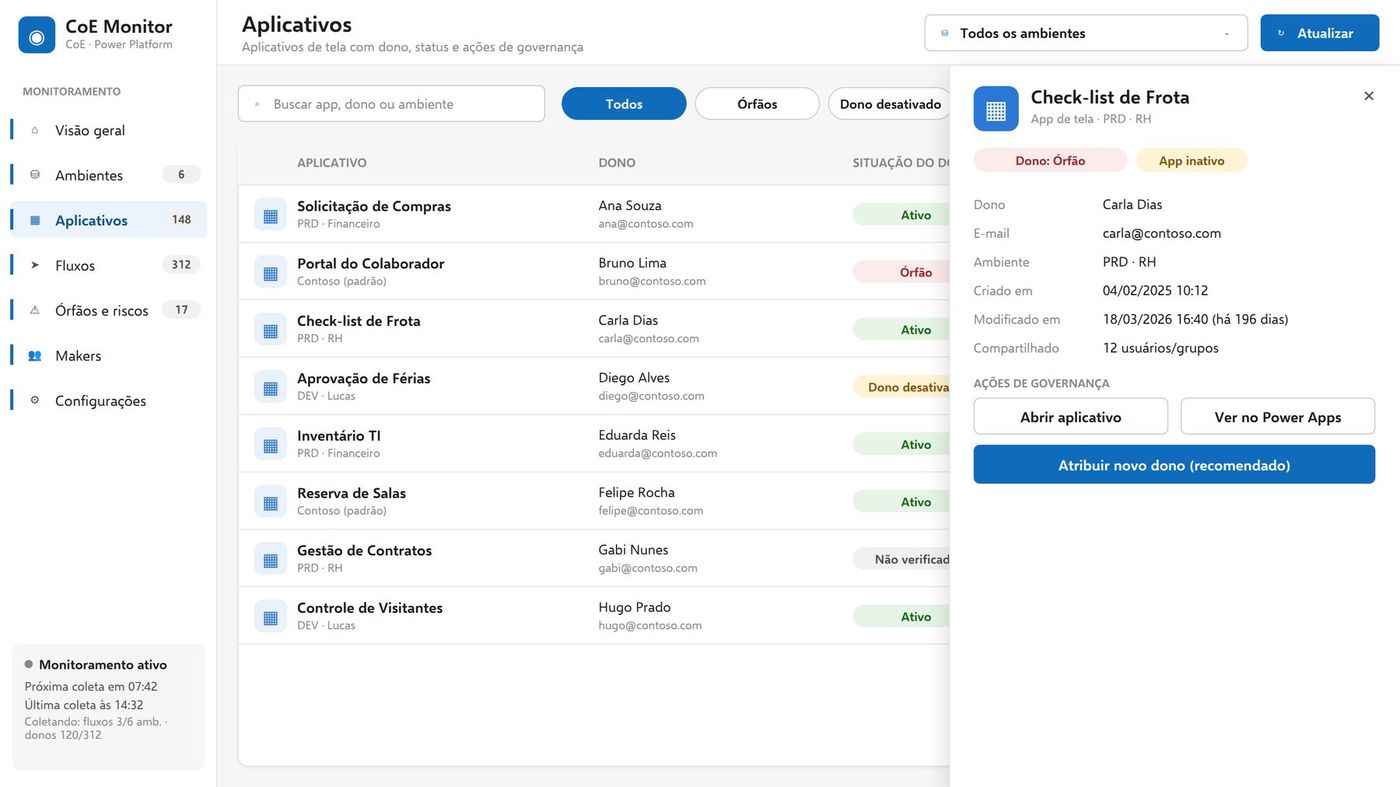
Task: Filter by Dono desativado
Action: point(890,104)
